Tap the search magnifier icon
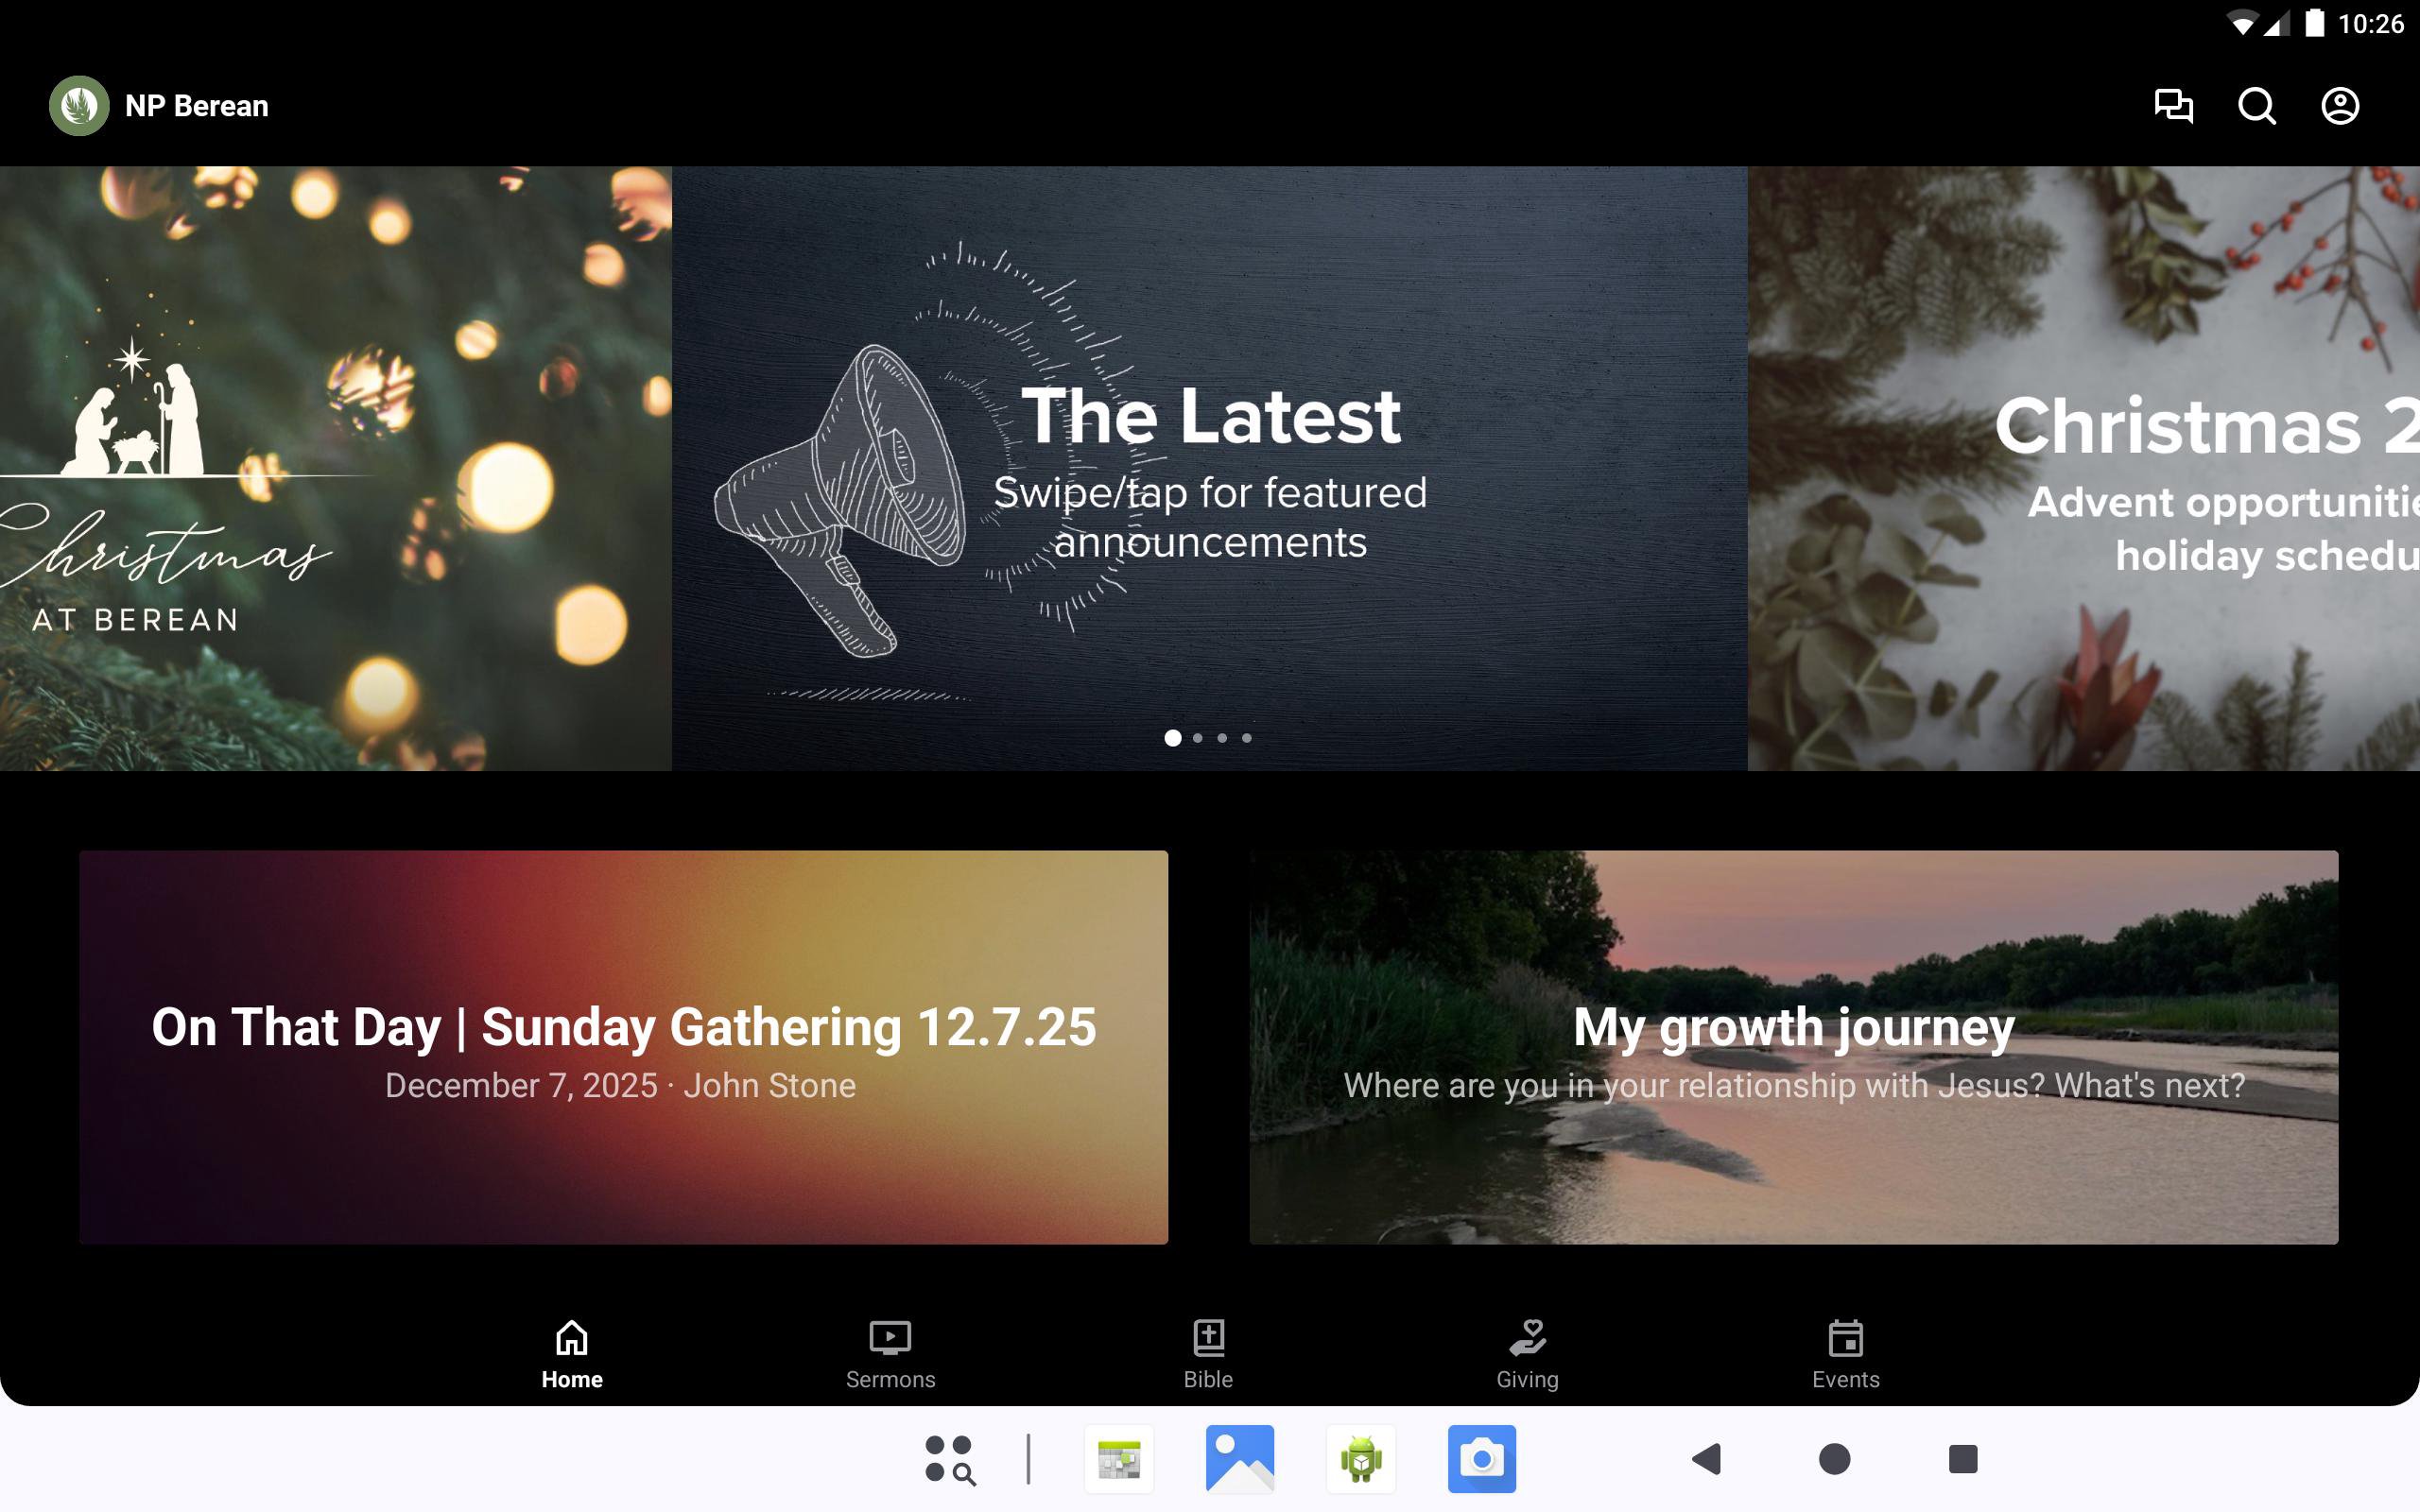 [x=2256, y=105]
